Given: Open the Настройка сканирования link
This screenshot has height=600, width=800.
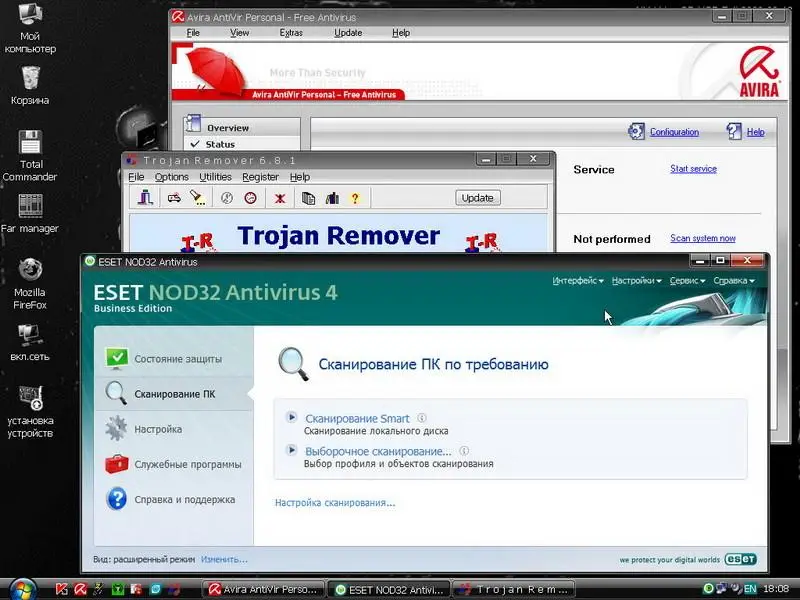Looking at the screenshot, I should click(335, 503).
